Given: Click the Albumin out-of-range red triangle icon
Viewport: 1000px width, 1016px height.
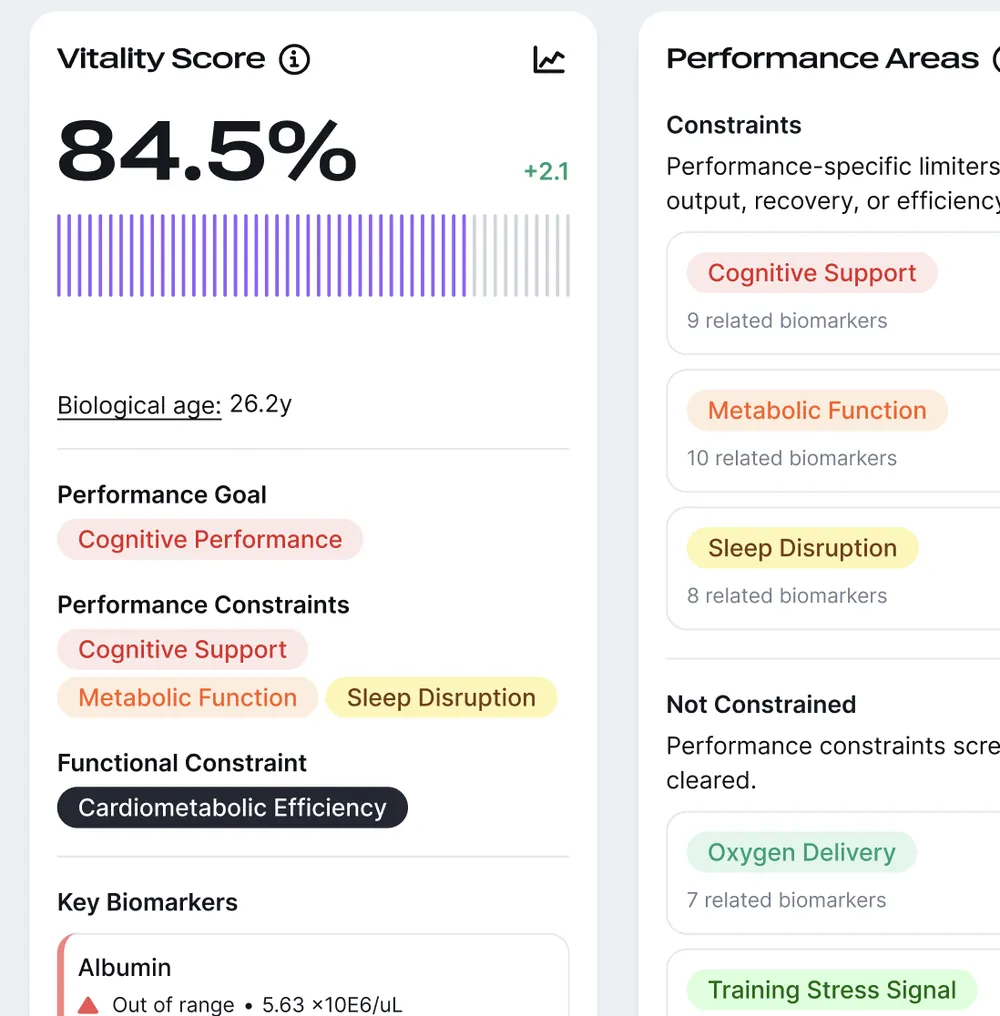Looking at the screenshot, I should [x=88, y=1004].
